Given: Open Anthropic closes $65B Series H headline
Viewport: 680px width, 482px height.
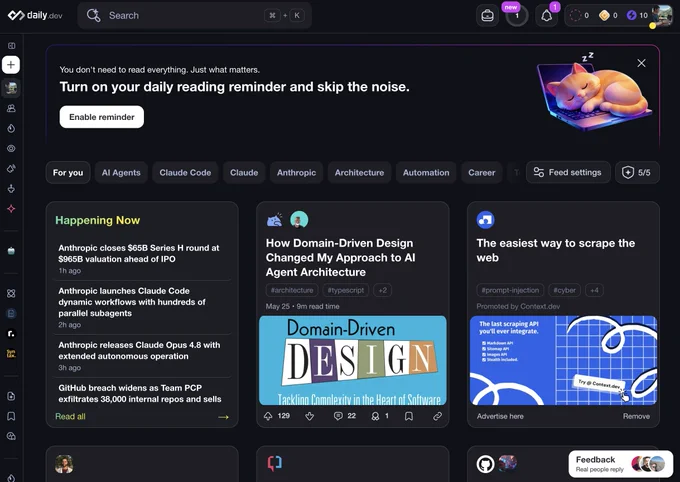Looking at the screenshot, I should click(x=139, y=253).
